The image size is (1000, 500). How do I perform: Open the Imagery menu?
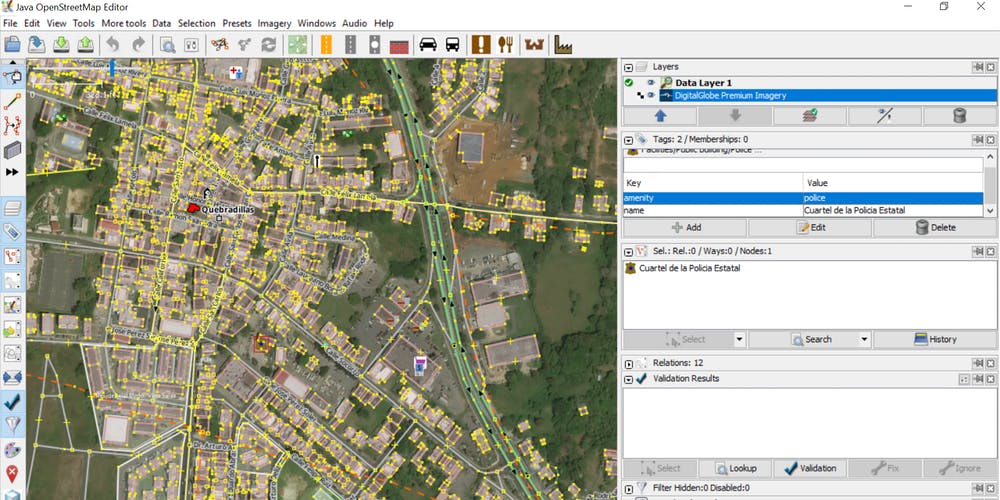pyautogui.click(x=274, y=23)
